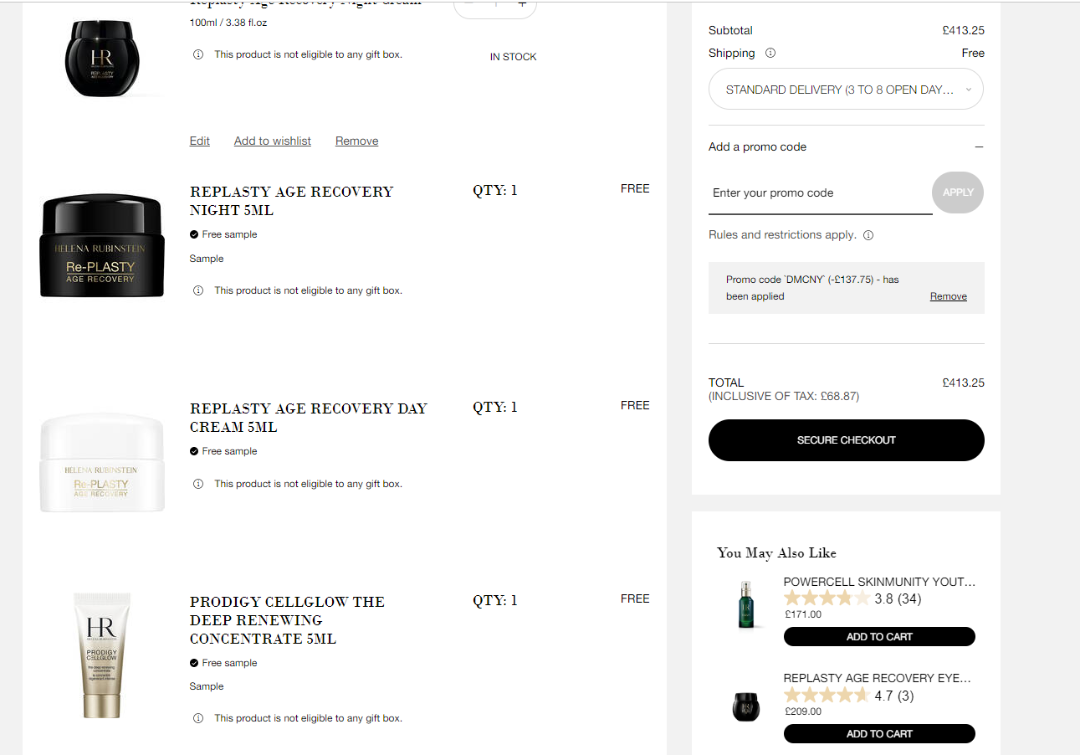The image size is (1080, 755).
Task: Add Powercell Skinmunity to cart
Action: coord(879,637)
